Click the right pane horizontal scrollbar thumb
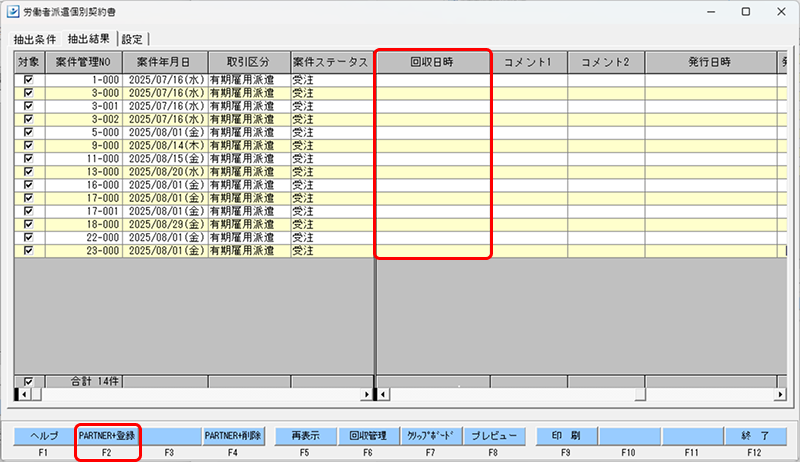Viewport: 800px width, 462px height. coord(640,394)
